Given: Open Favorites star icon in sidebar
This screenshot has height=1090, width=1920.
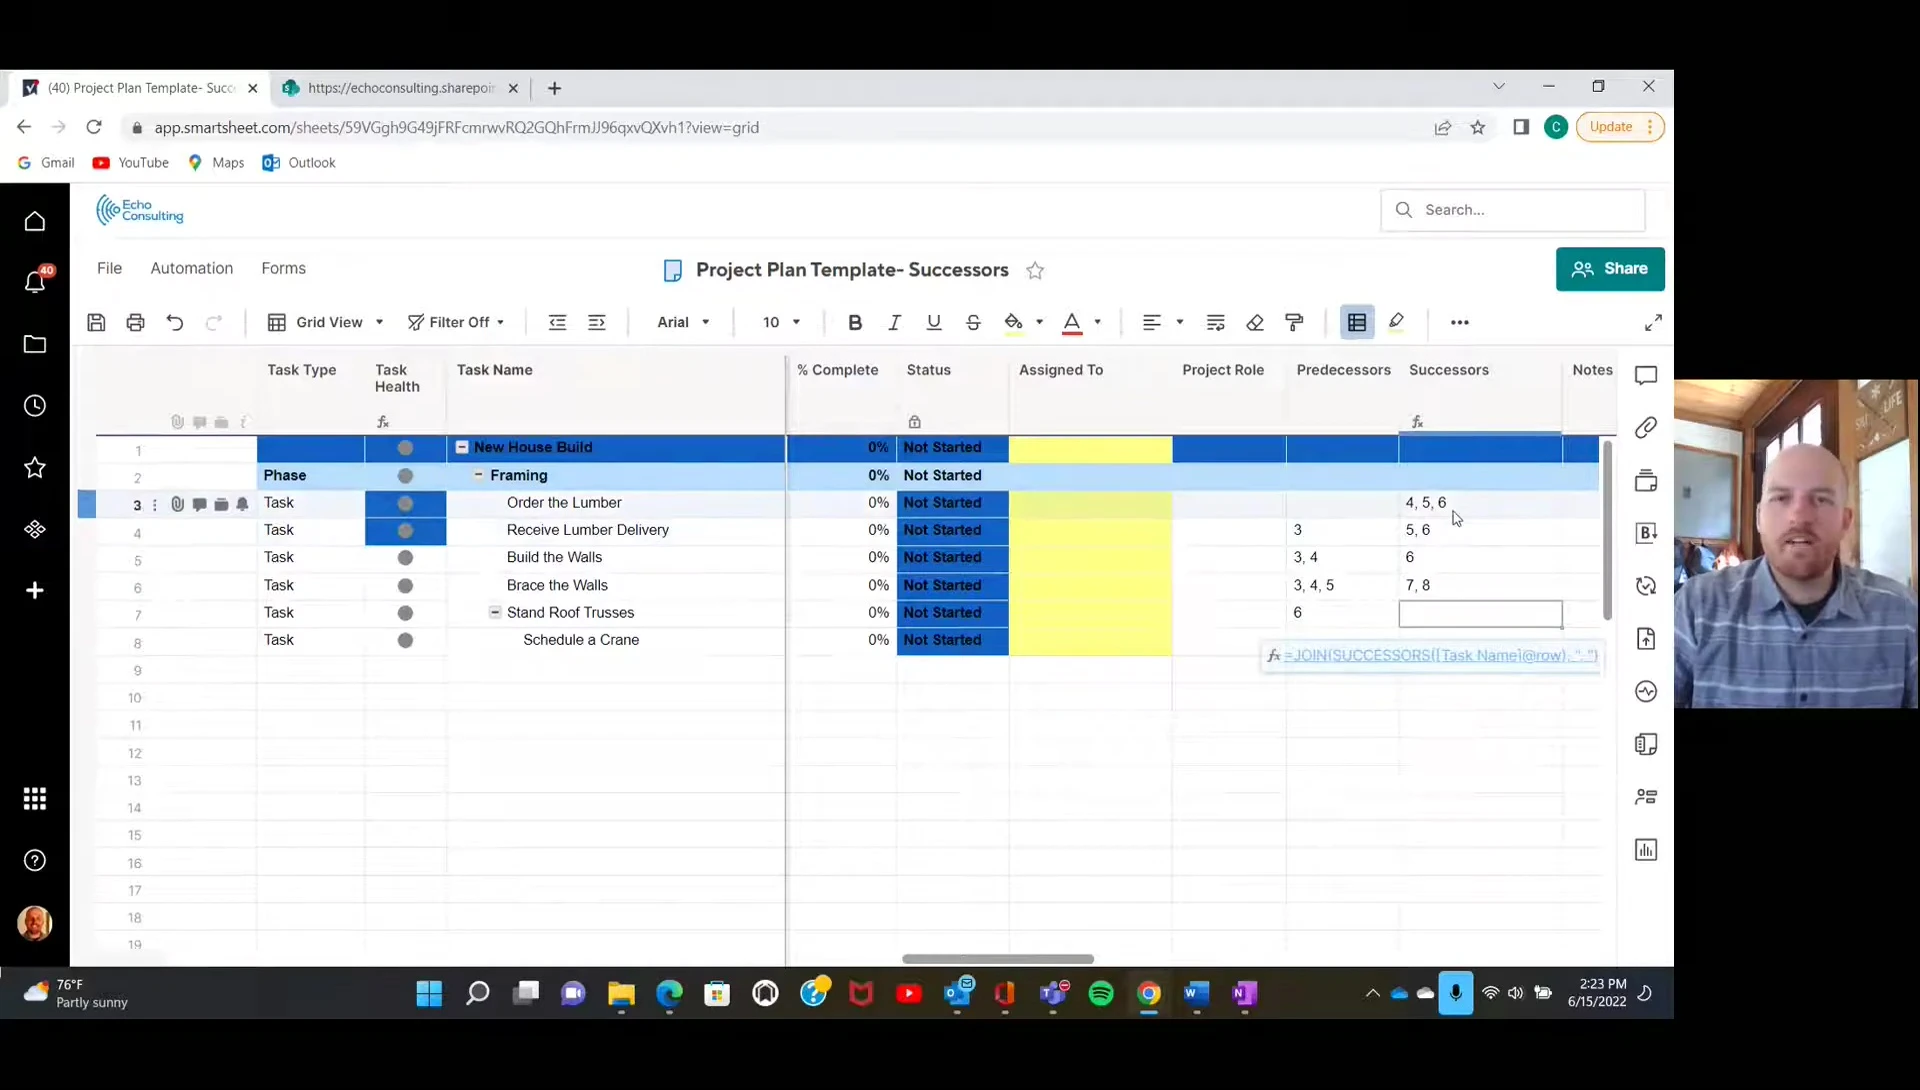Looking at the screenshot, I should 35,467.
